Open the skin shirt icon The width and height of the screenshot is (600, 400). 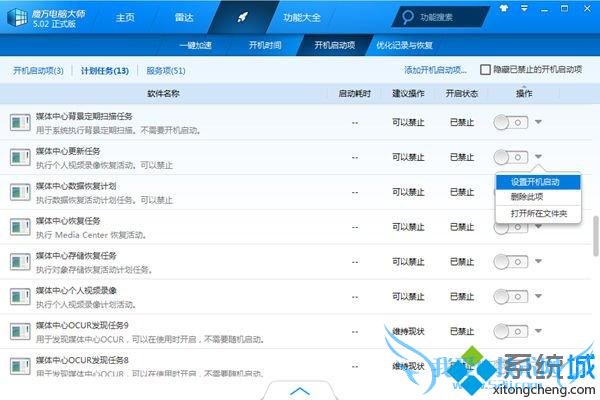coord(504,8)
